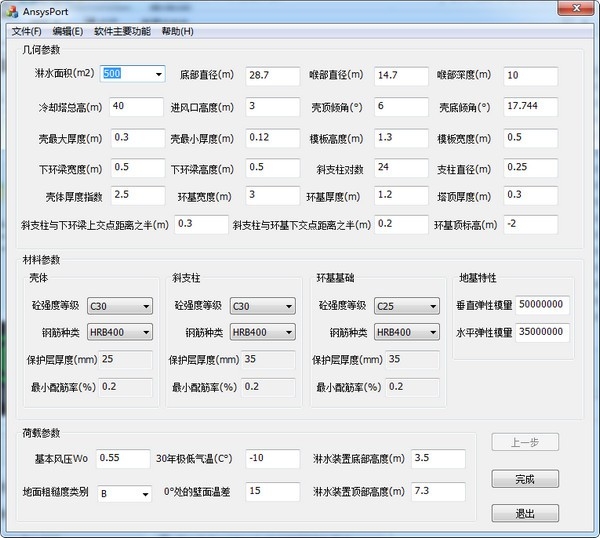Expand the 壳体 砼强度等级 C30 dropdown
Image resolution: width=600 pixels, height=538 pixels.
tap(120, 306)
